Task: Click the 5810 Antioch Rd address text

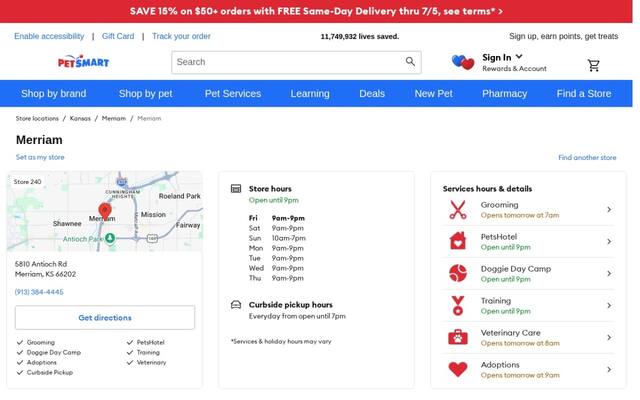Action: pyautogui.click(x=41, y=264)
